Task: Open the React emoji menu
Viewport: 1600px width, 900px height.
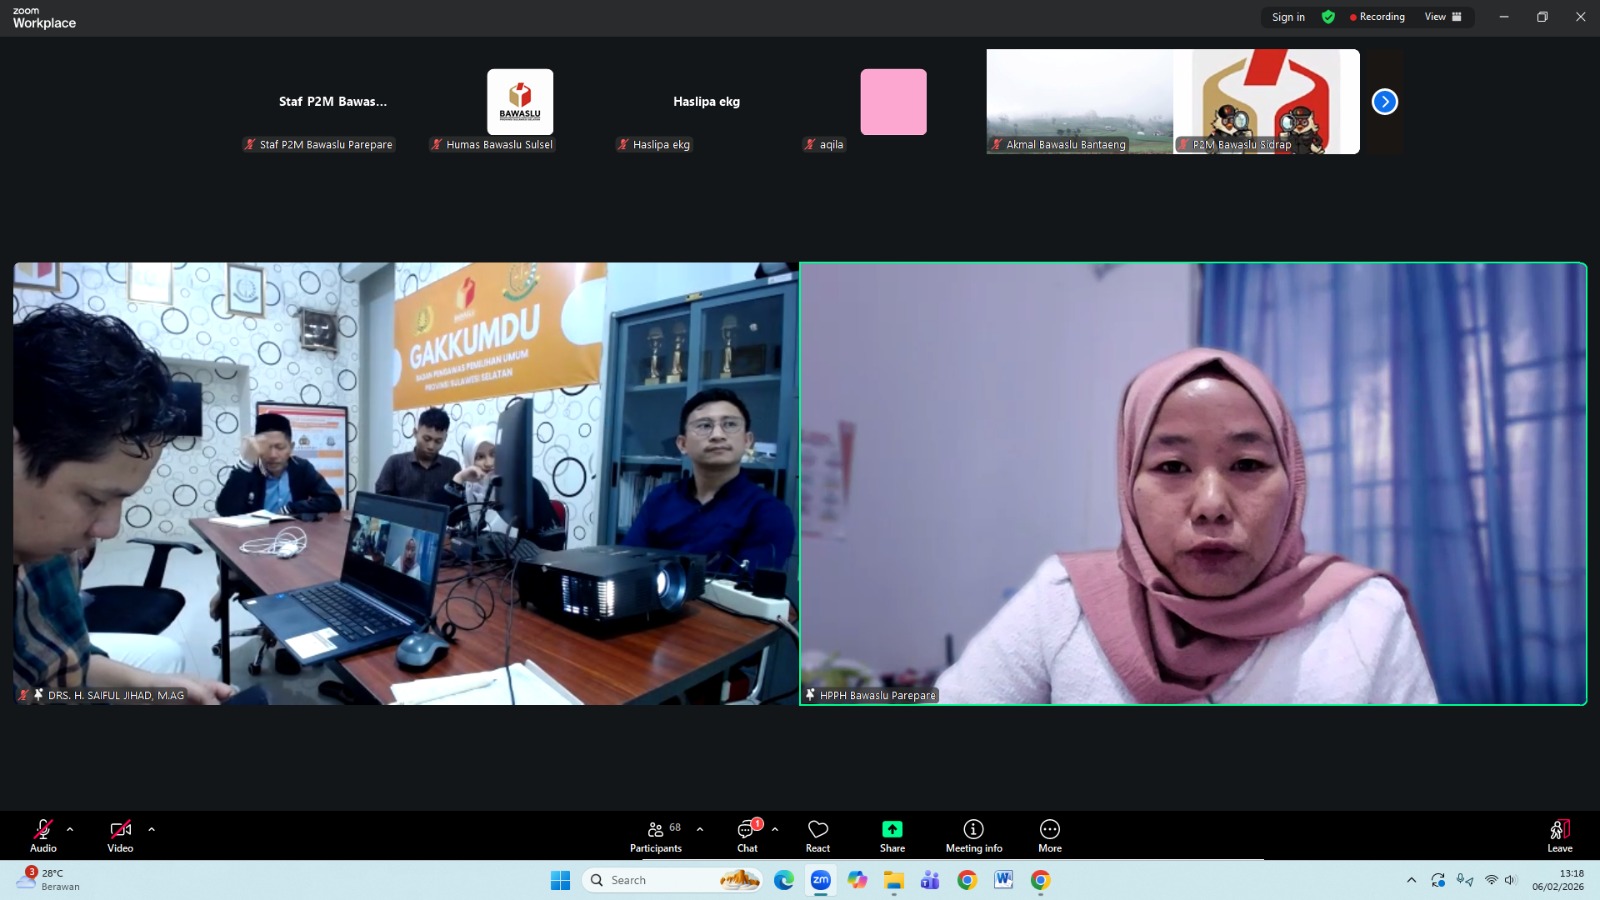Action: 818,836
